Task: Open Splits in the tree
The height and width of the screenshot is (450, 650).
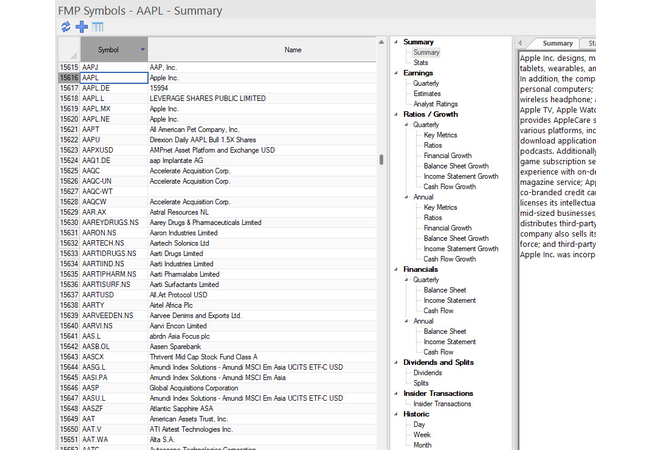Action: (x=421, y=383)
